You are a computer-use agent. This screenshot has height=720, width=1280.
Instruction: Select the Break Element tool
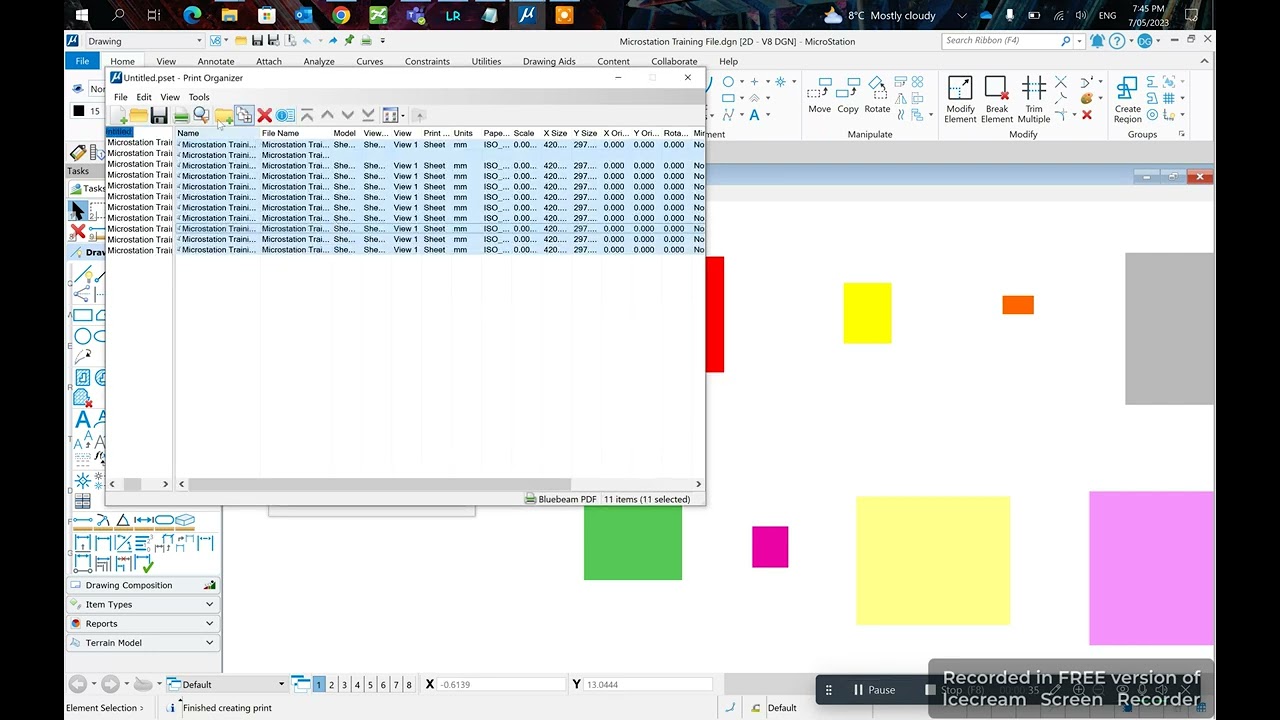click(996, 100)
